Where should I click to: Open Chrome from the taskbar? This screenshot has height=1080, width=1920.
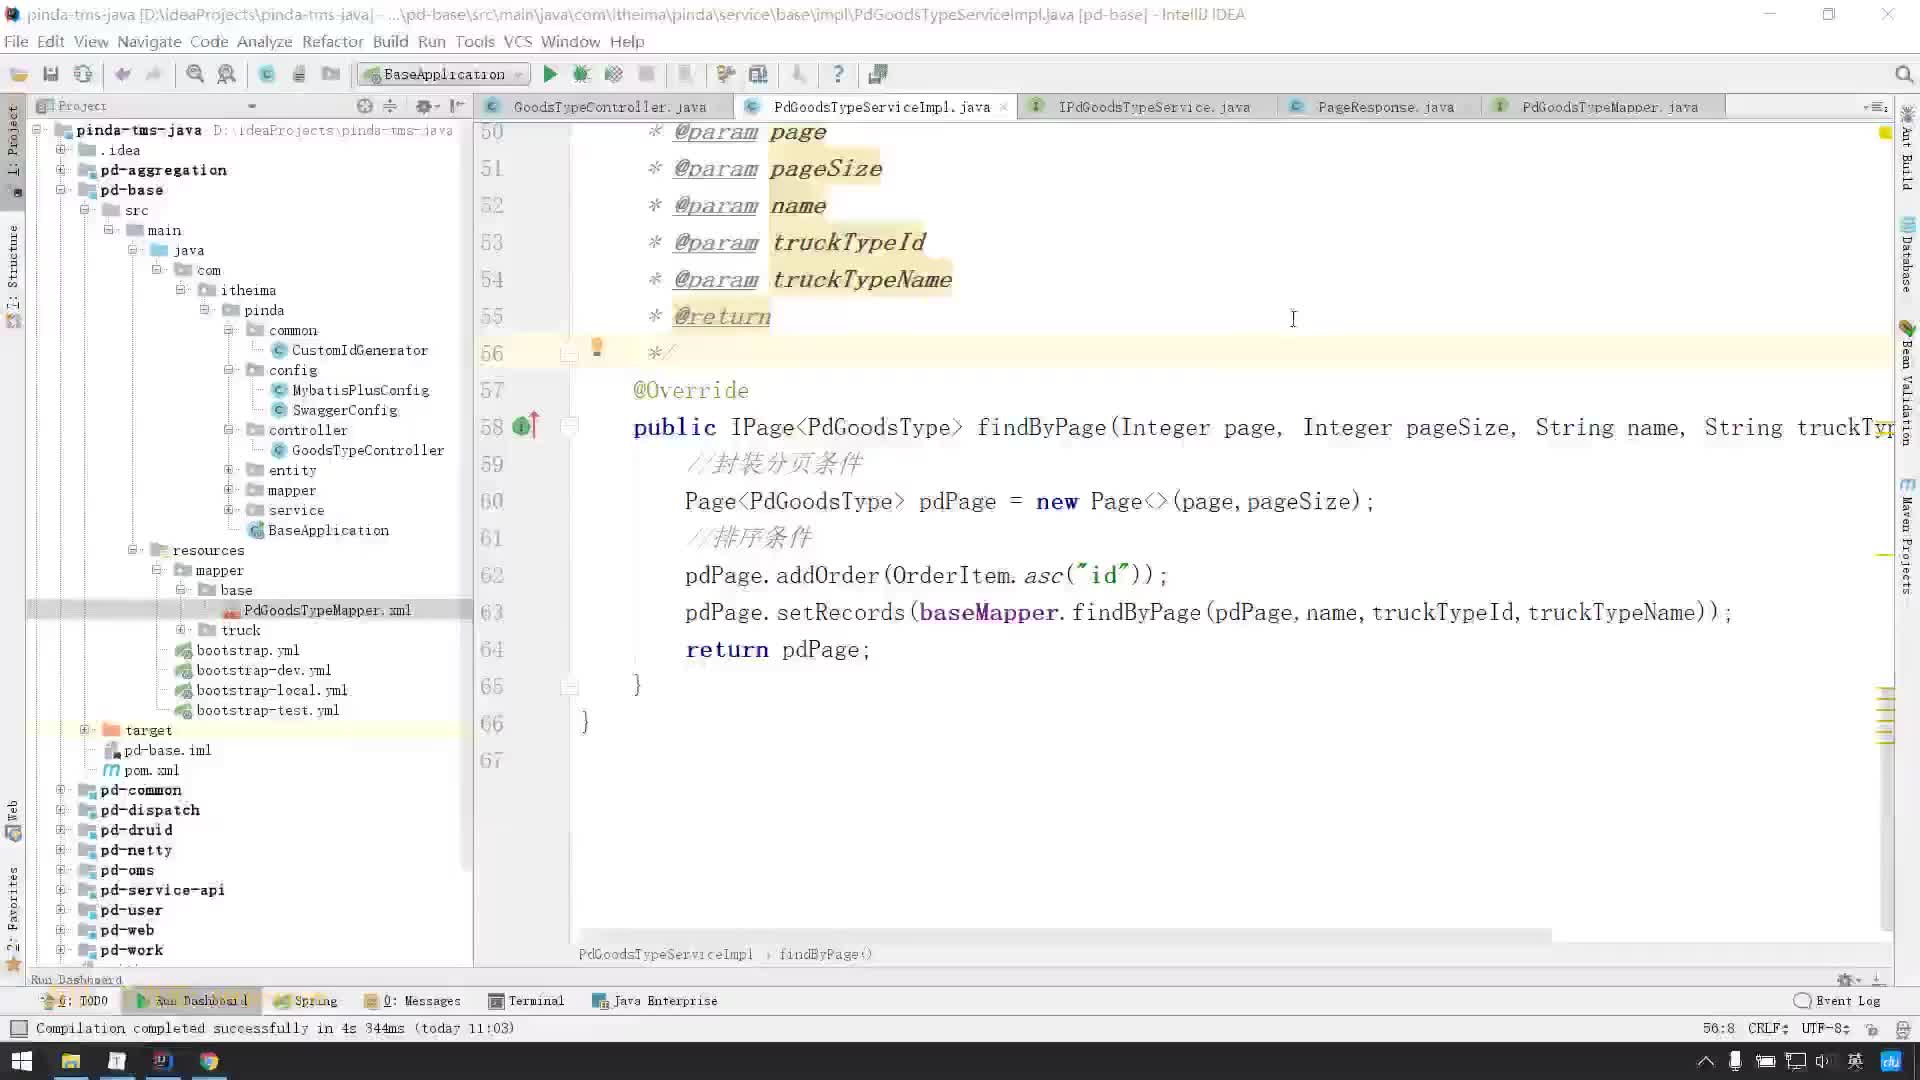[209, 1061]
